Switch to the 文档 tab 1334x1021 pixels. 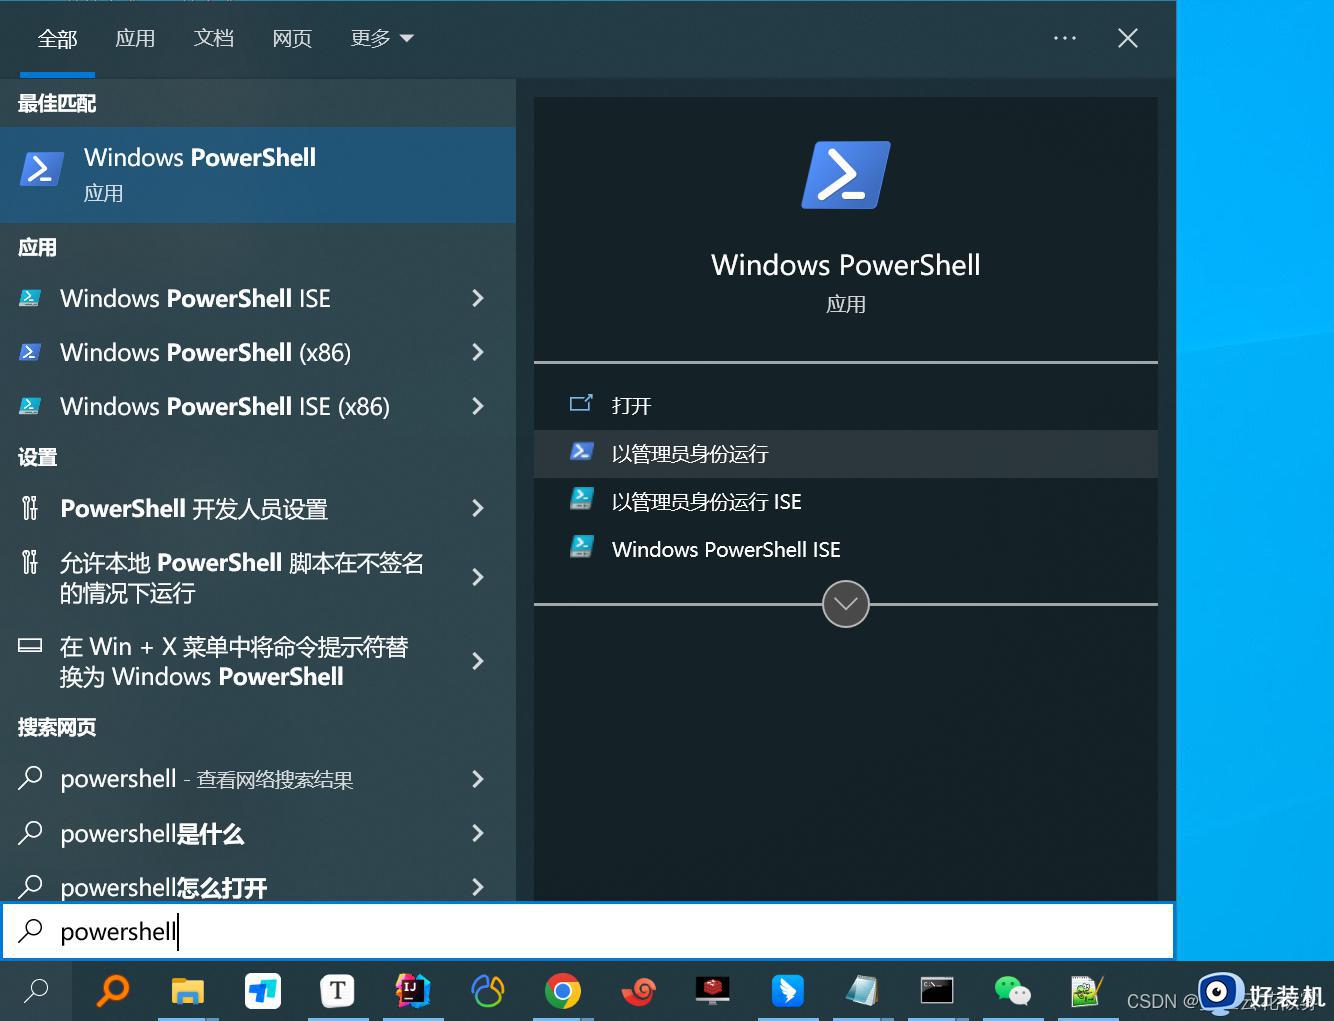pos(213,38)
